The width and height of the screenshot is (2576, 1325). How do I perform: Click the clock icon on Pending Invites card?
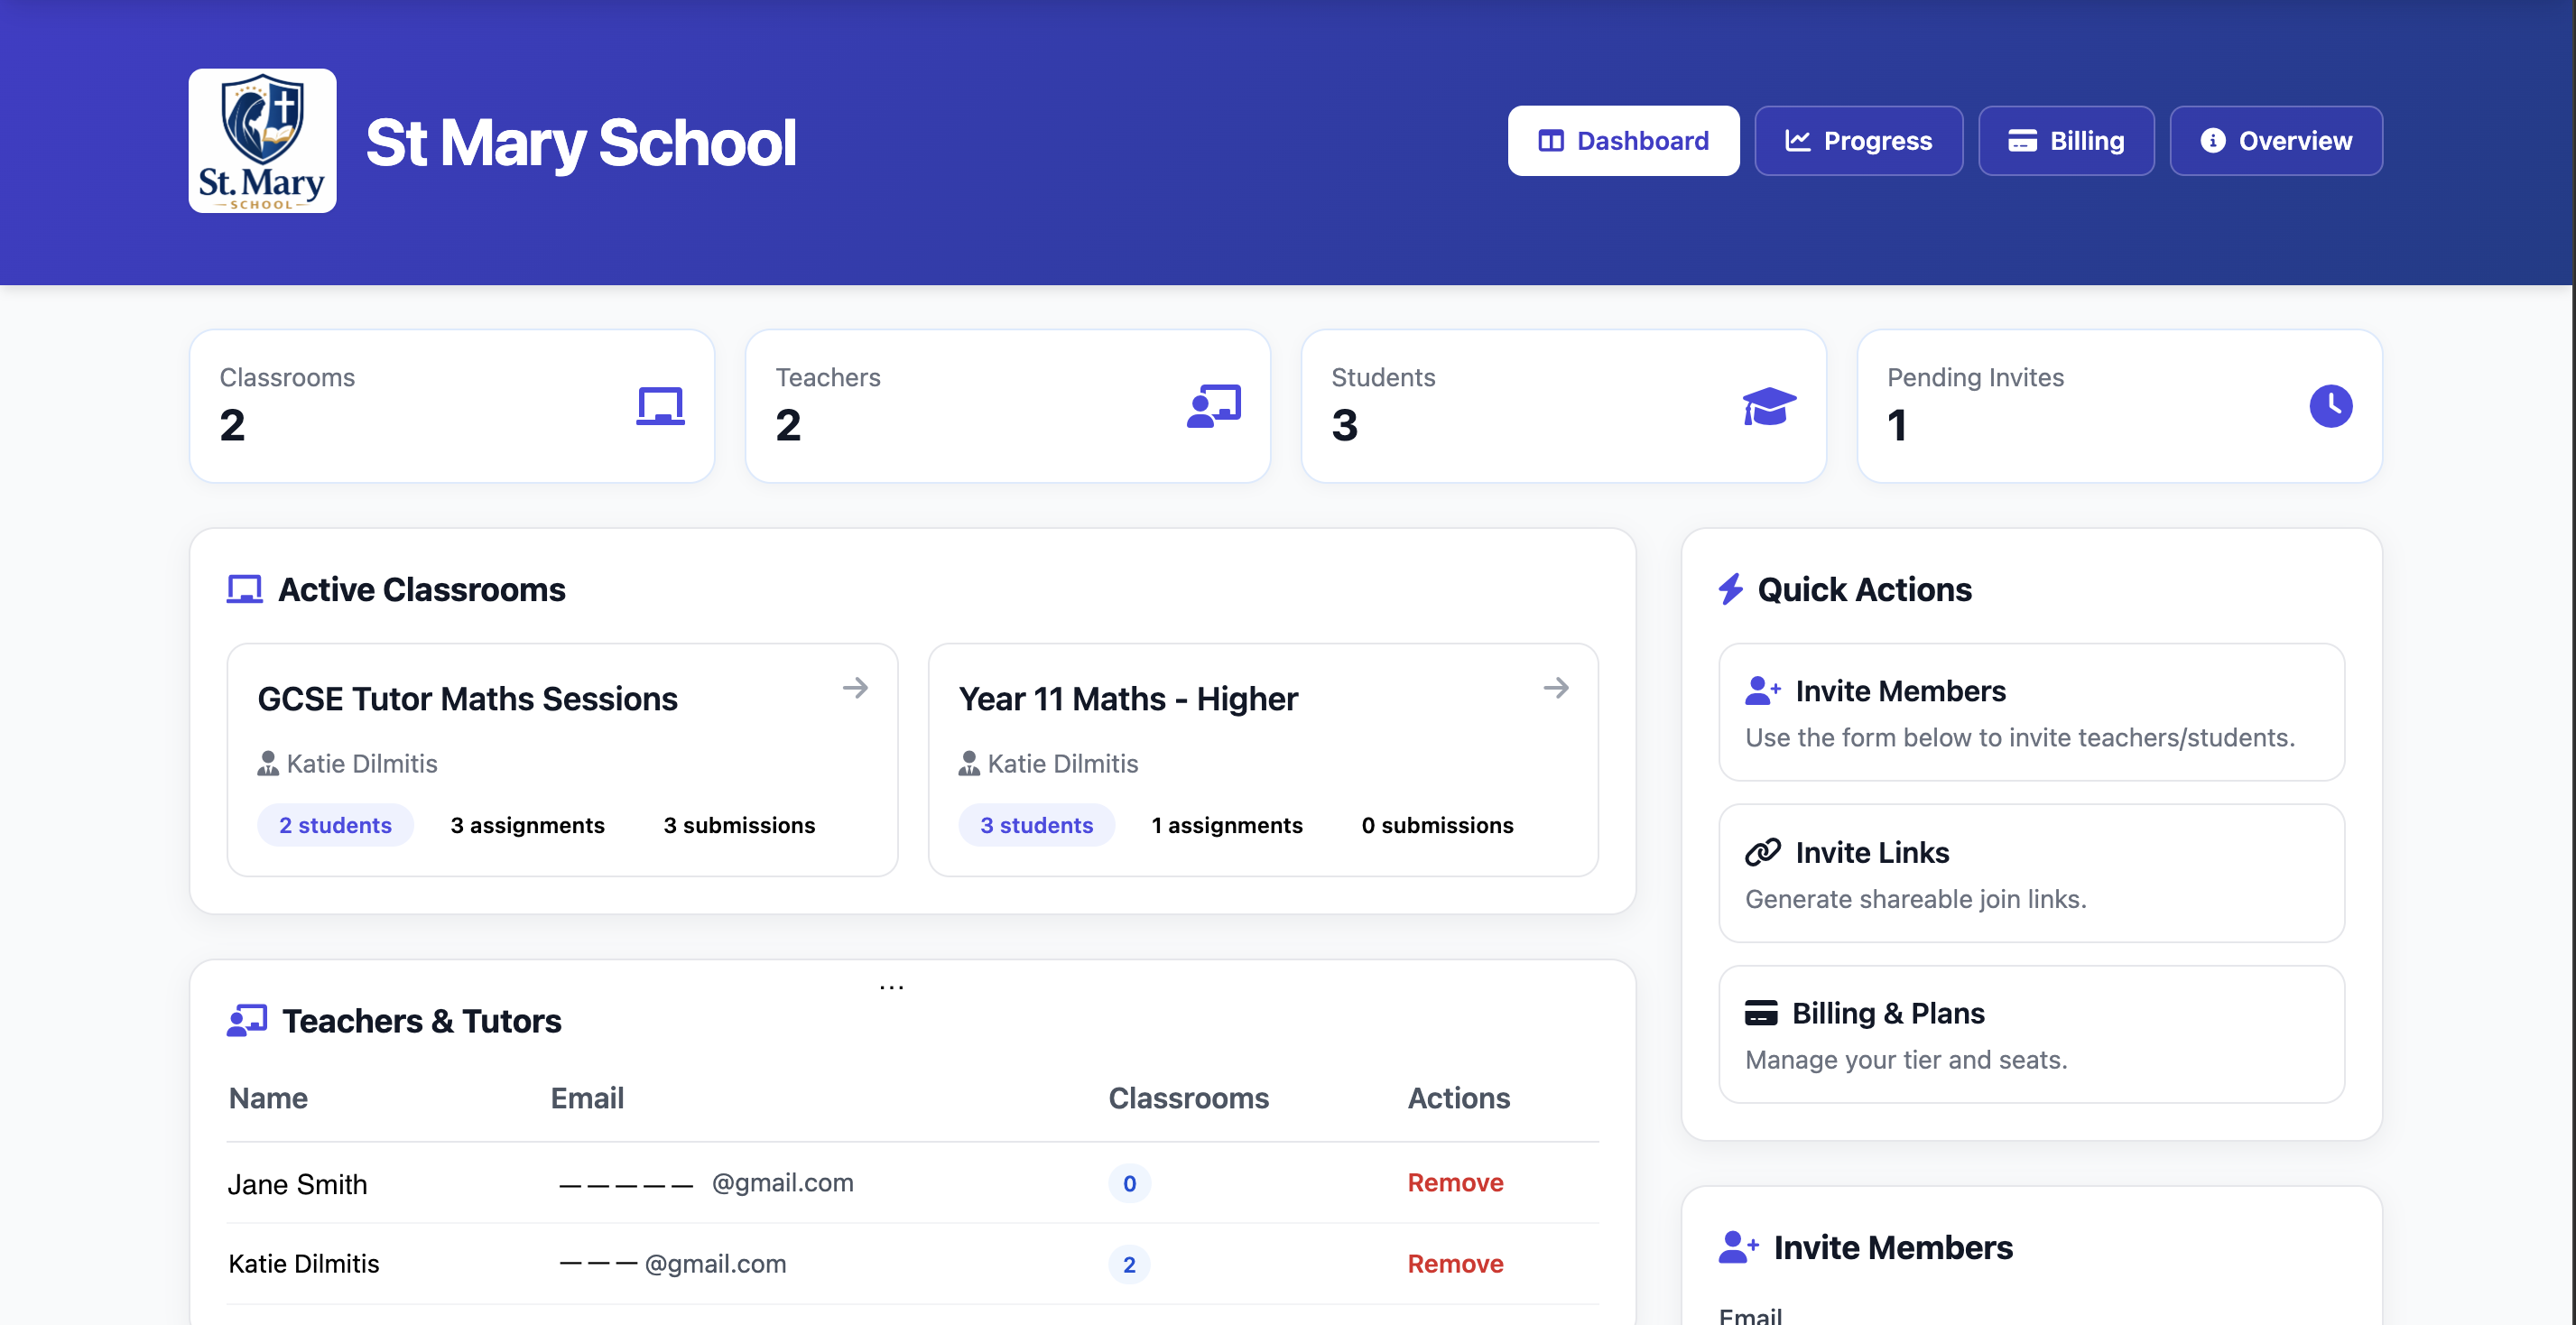click(2331, 406)
